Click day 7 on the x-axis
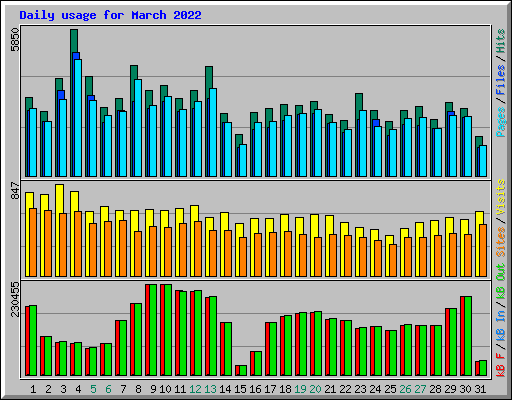Screen dimensions: 512x400 (x=123, y=389)
